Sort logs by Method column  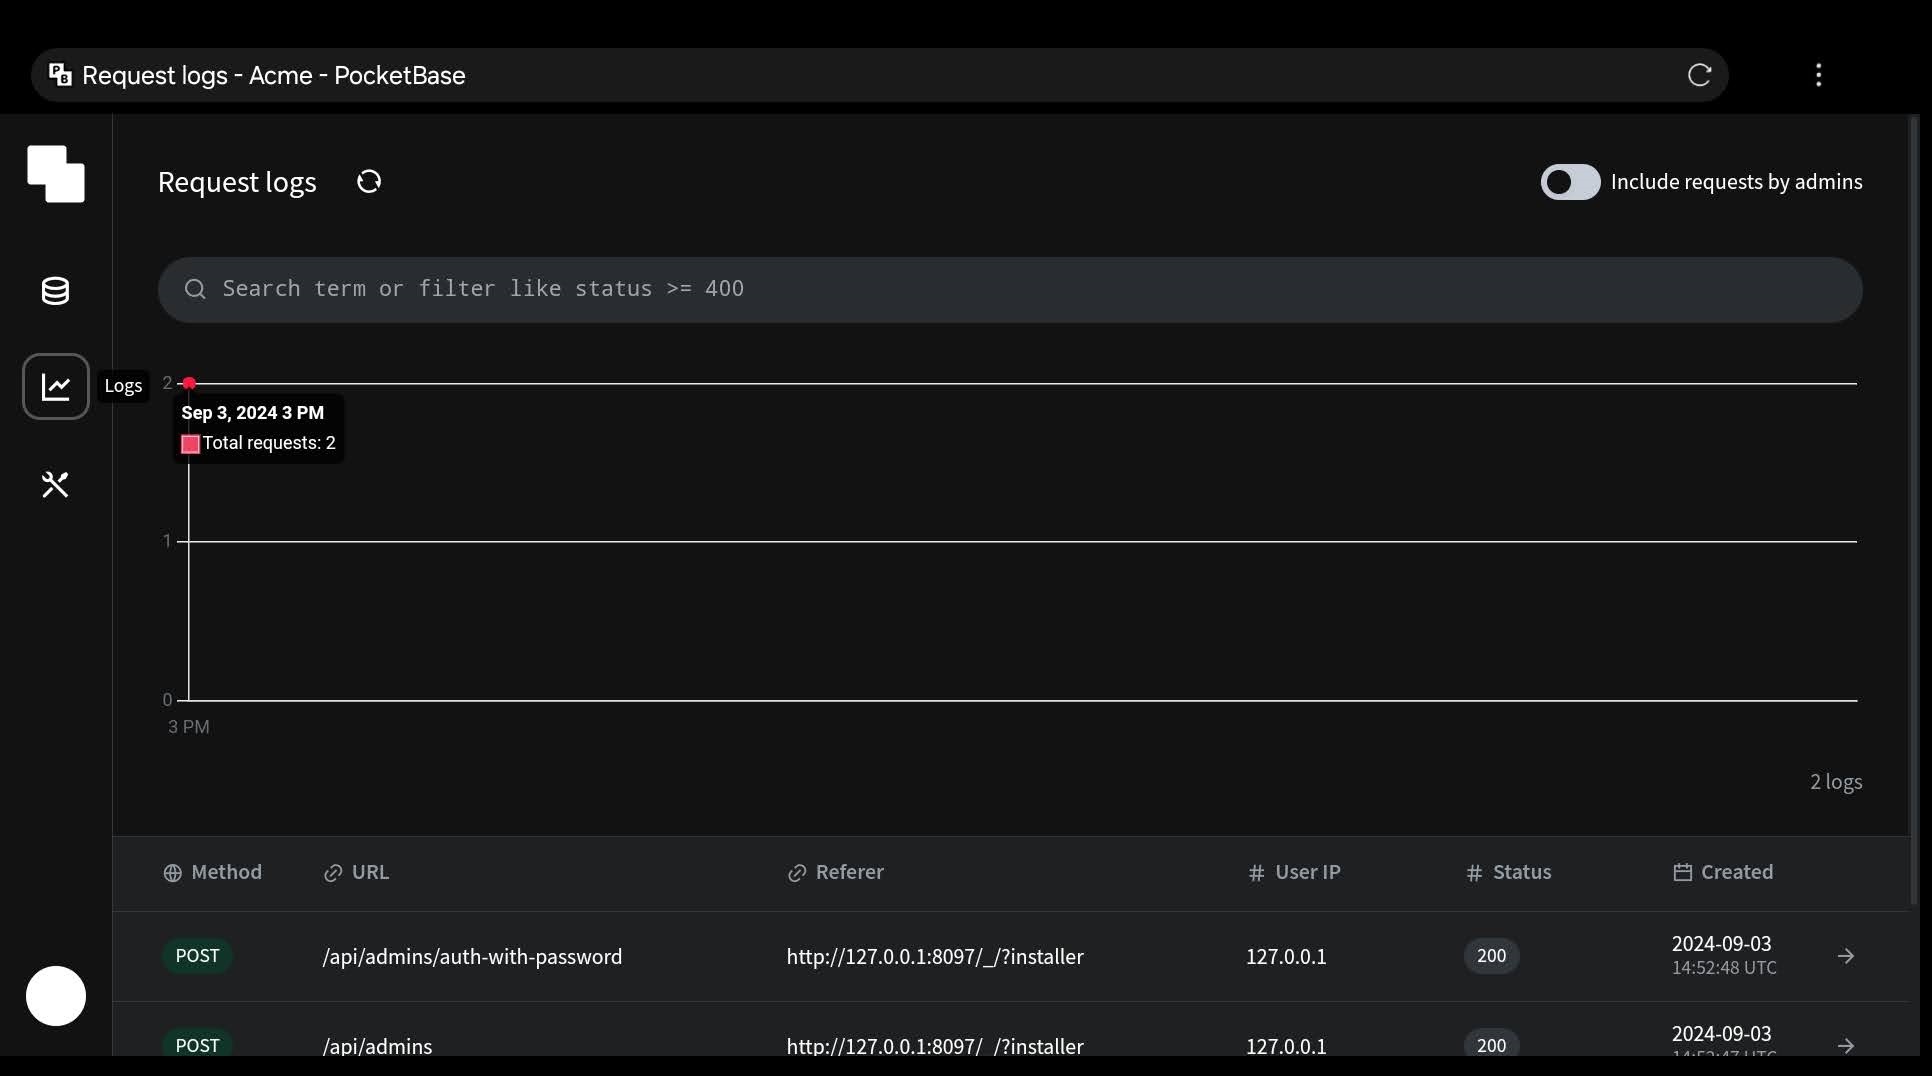click(213, 872)
